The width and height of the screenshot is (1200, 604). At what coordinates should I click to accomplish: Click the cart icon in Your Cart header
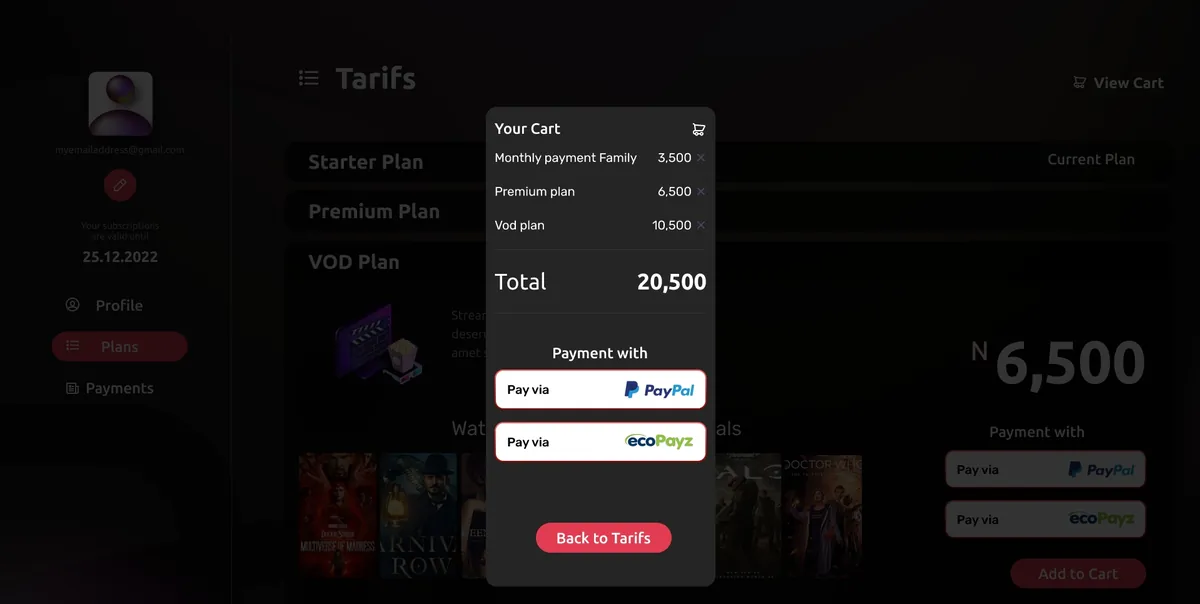(x=698, y=129)
